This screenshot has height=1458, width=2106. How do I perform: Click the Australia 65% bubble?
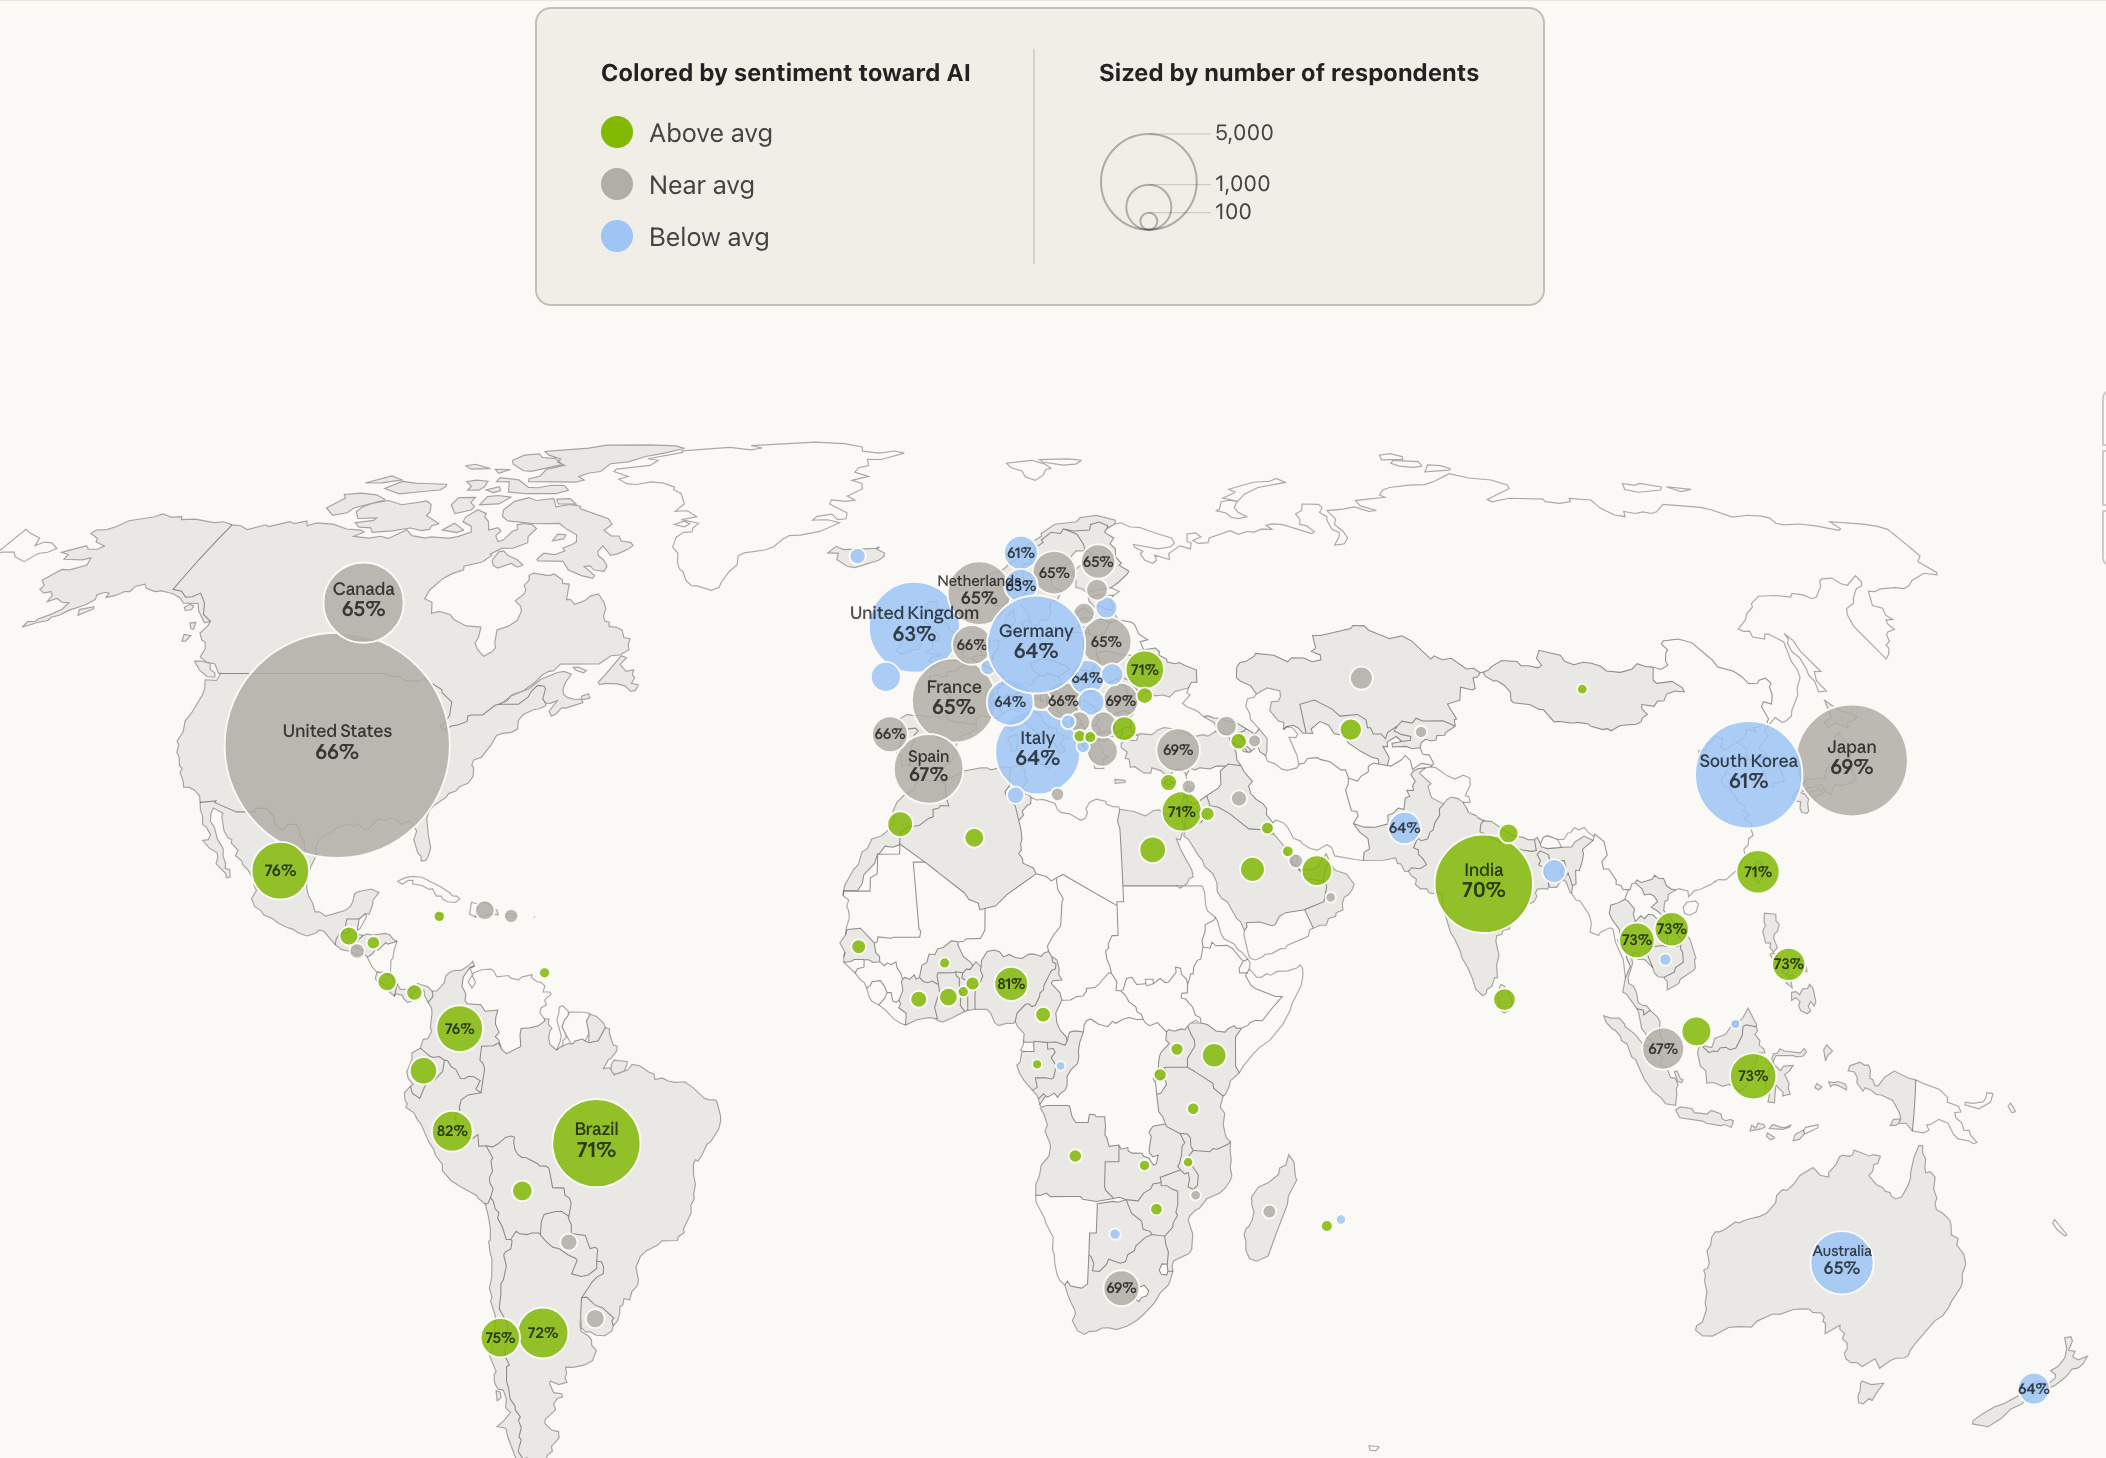pyautogui.click(x=1841, y=1262)
